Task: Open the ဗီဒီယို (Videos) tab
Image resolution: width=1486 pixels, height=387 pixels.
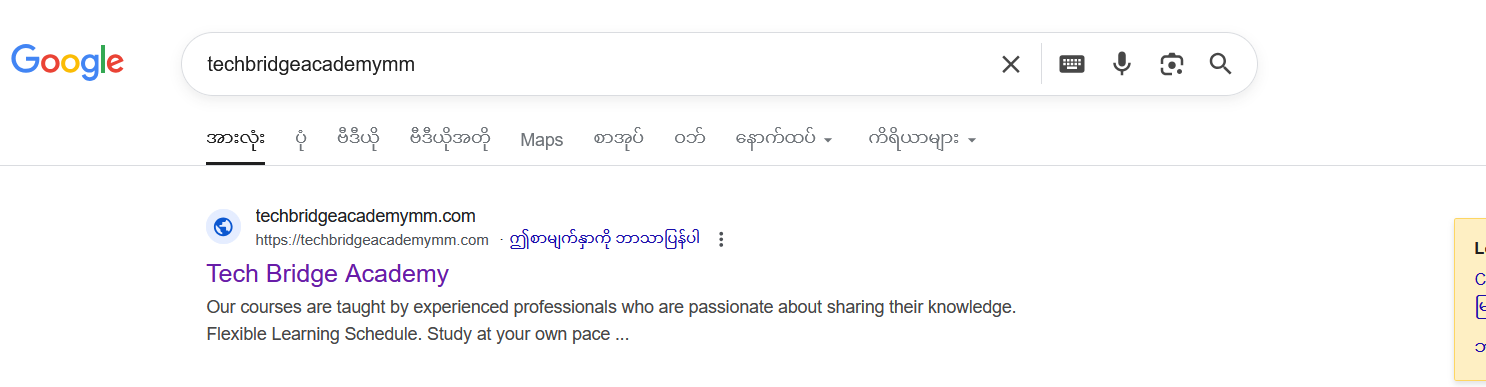Action: tap(359, 139)
